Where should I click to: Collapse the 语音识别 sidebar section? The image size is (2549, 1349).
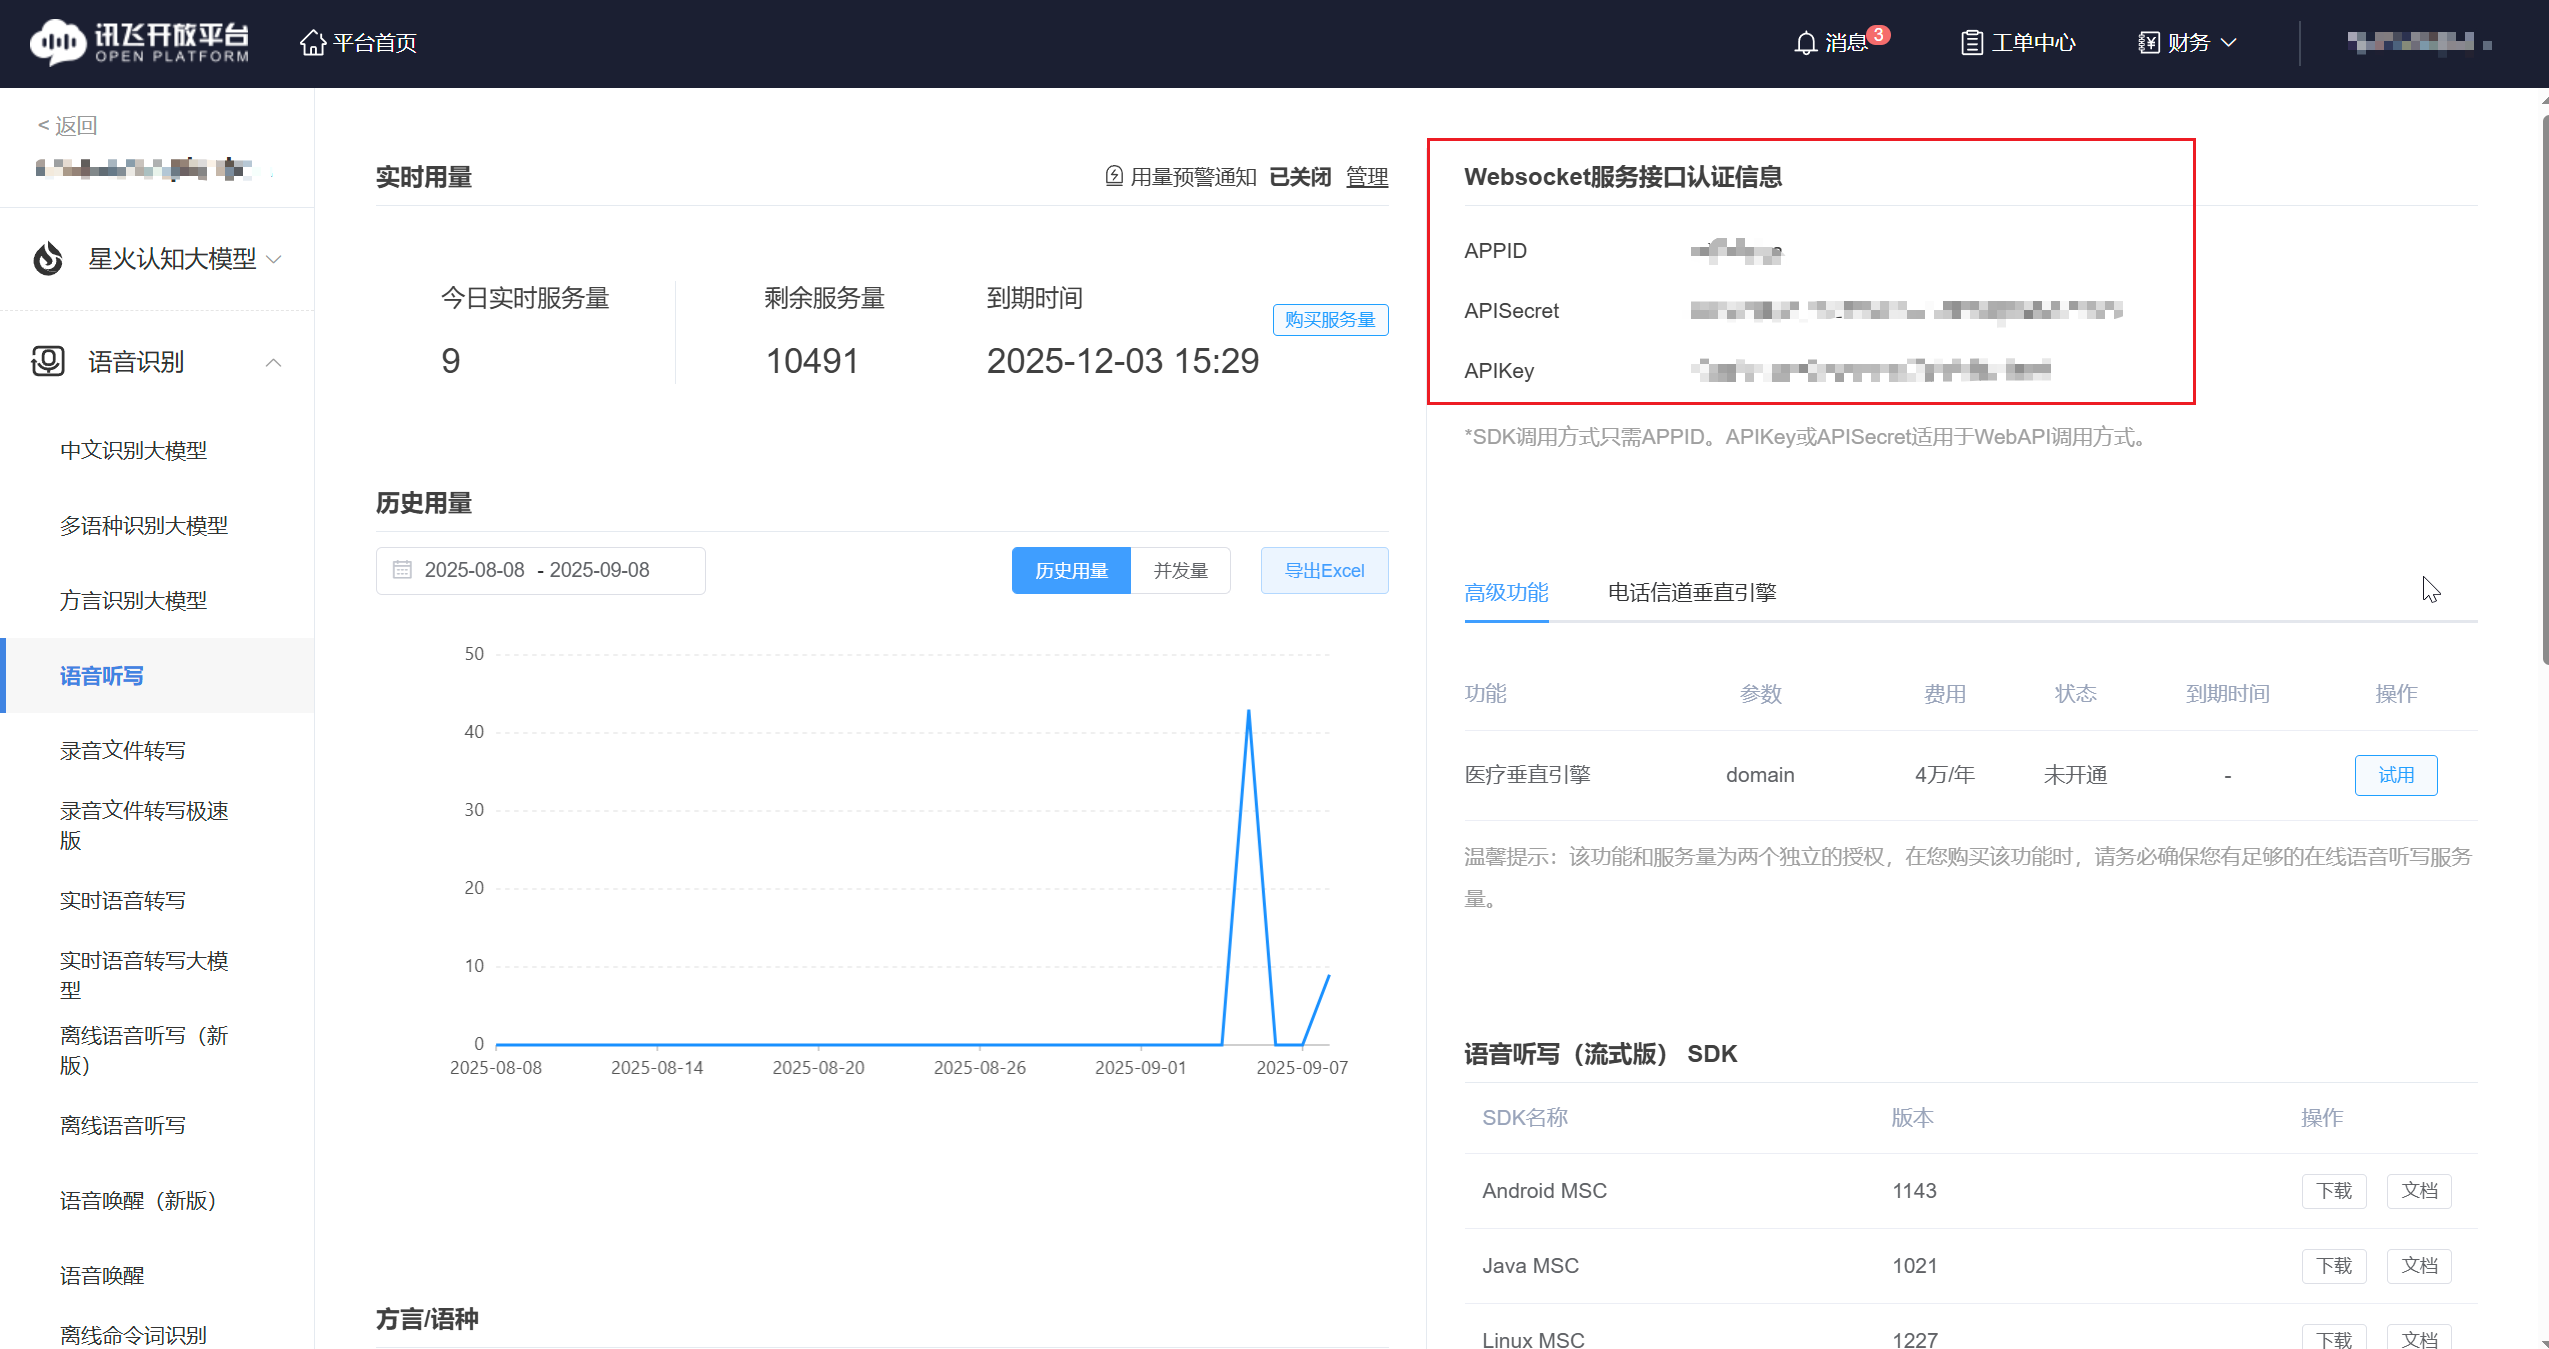tap(274, 362)
